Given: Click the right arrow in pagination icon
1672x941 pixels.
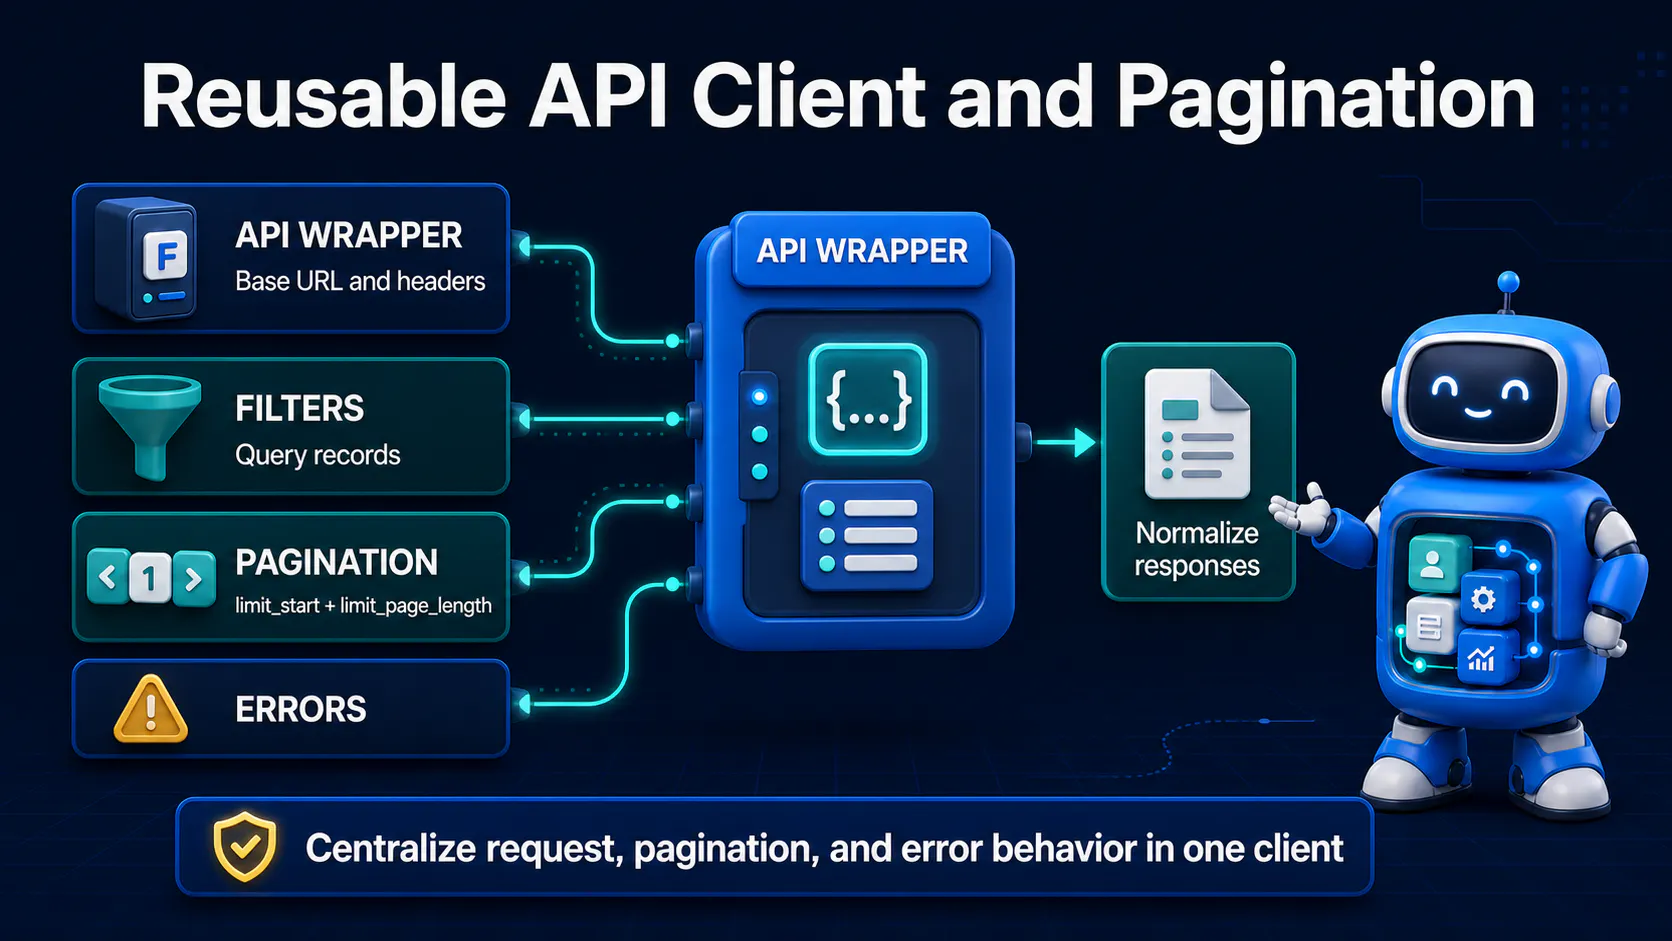Looking at the screenshot, I should (x=194, y=578).
